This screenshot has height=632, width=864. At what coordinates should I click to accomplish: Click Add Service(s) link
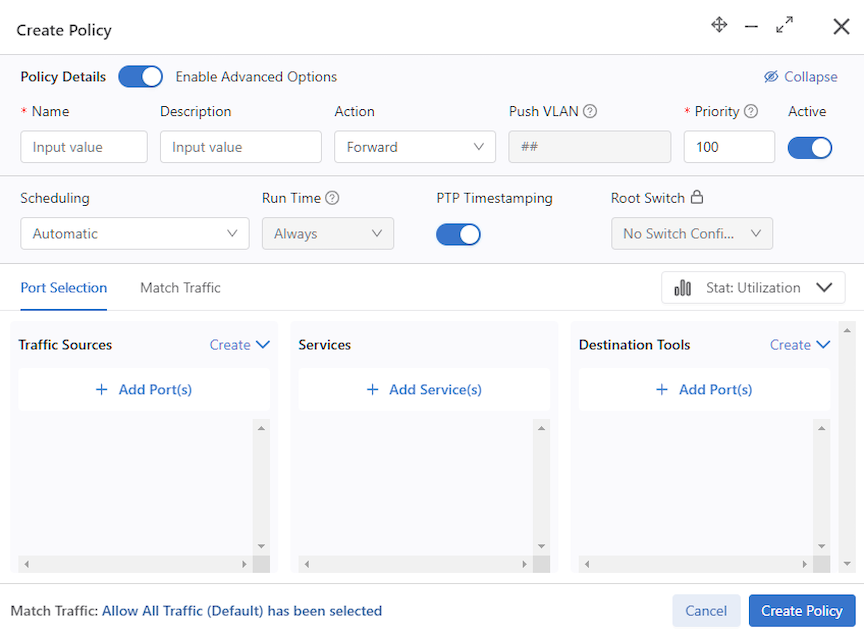424,390
